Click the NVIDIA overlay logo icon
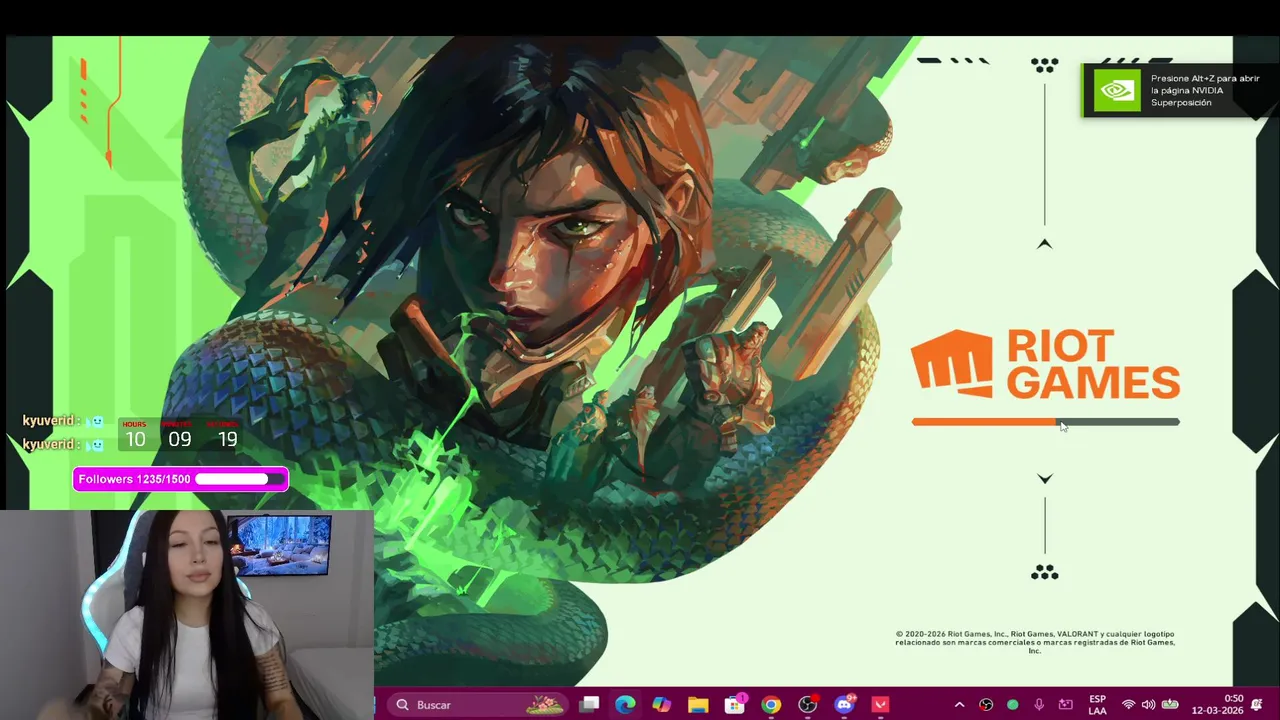Image resolution: width=1280 pixels, height=720 pixels. [1116, 91]
